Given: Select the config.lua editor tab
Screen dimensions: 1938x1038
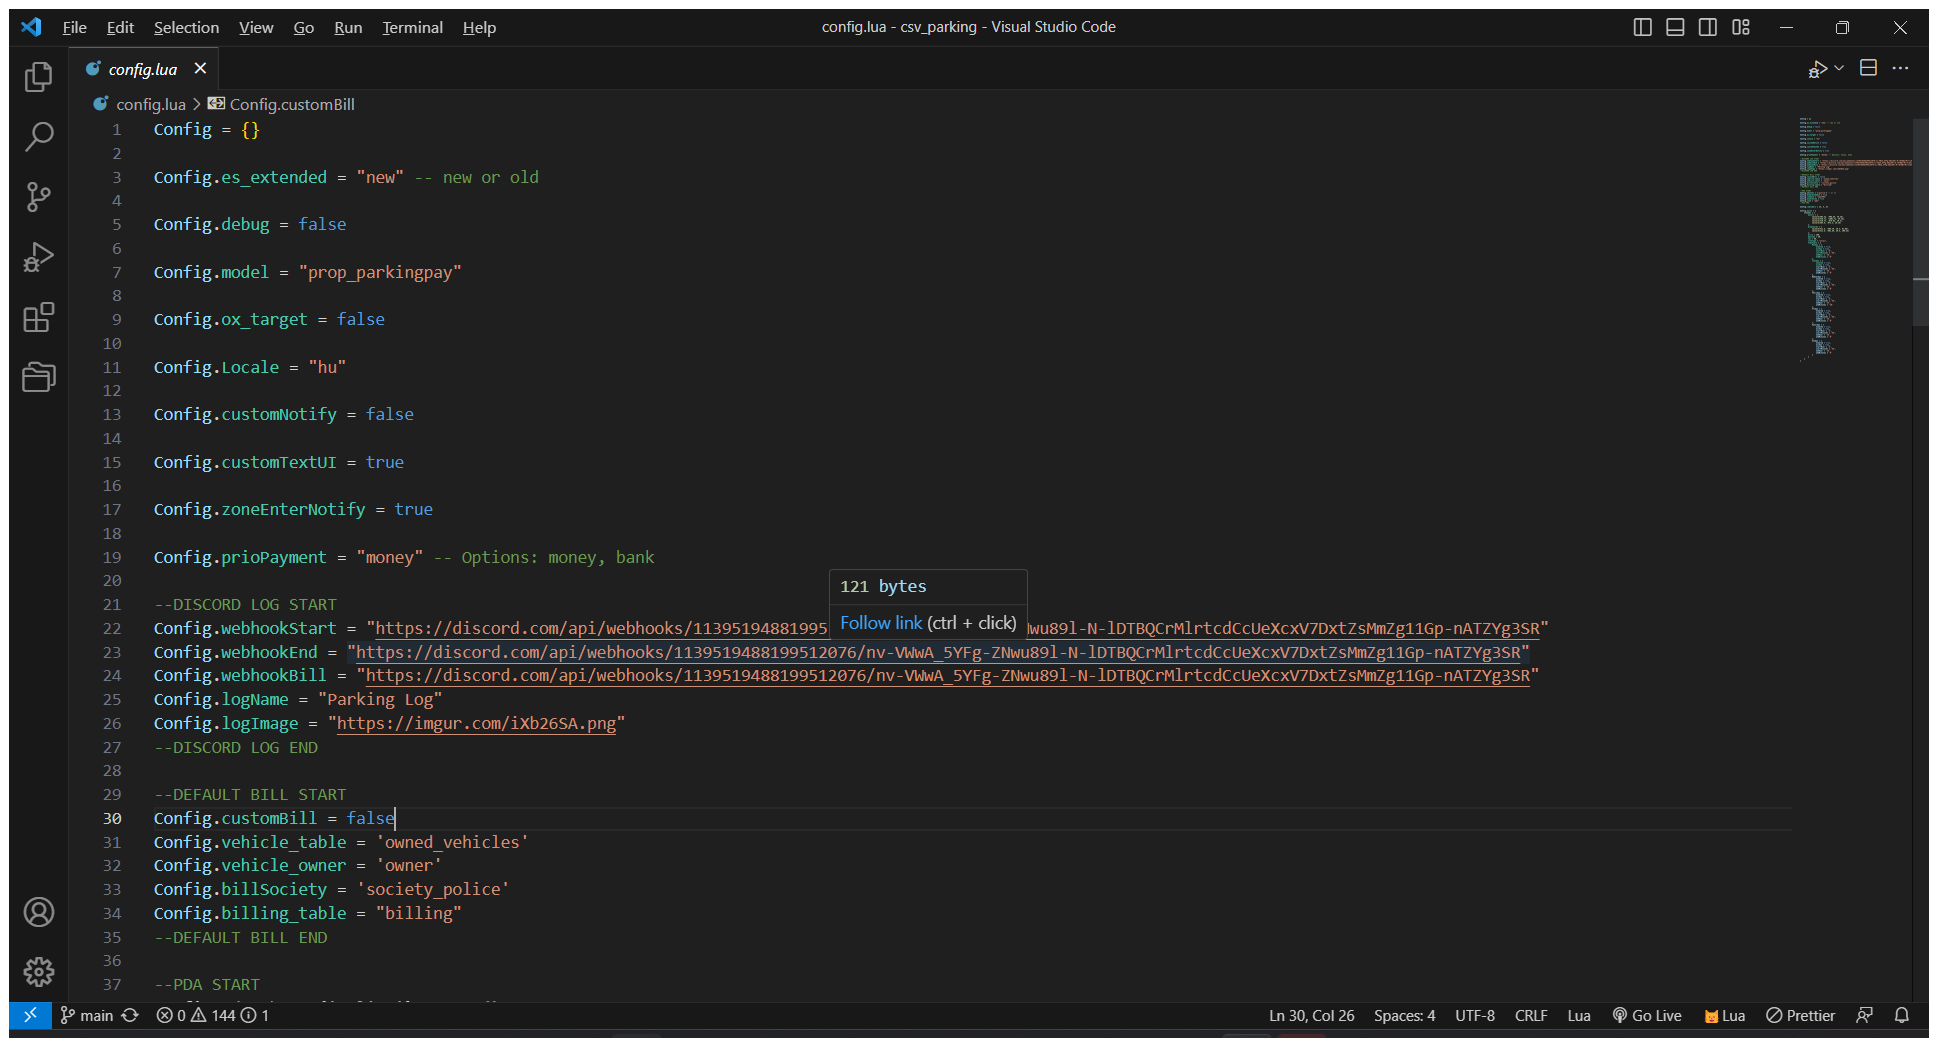Looking at the screenshot, I should point(142,69).
